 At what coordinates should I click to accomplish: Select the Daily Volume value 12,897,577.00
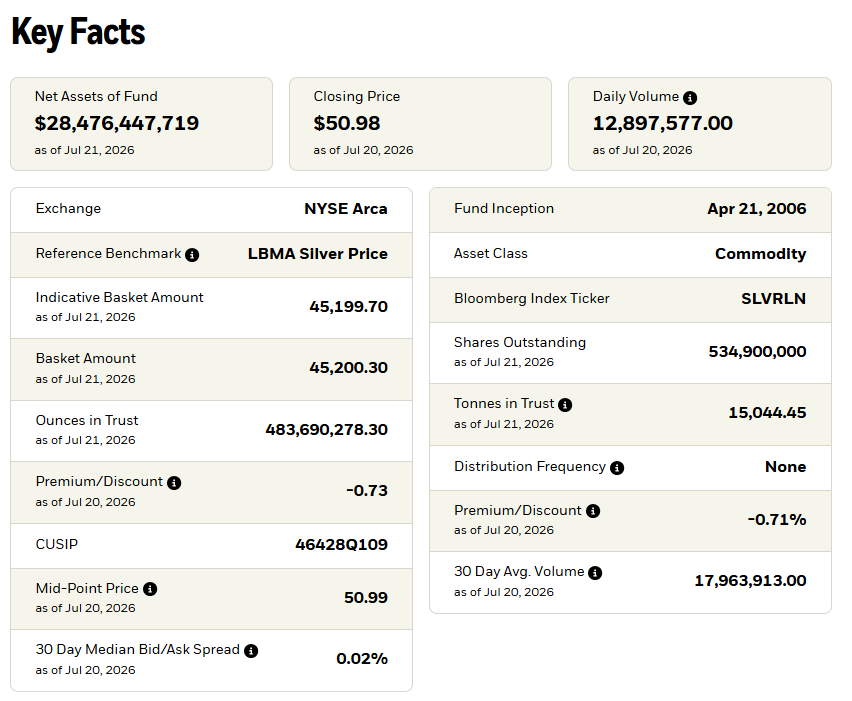pyautogui.click(x=662, y=123)
